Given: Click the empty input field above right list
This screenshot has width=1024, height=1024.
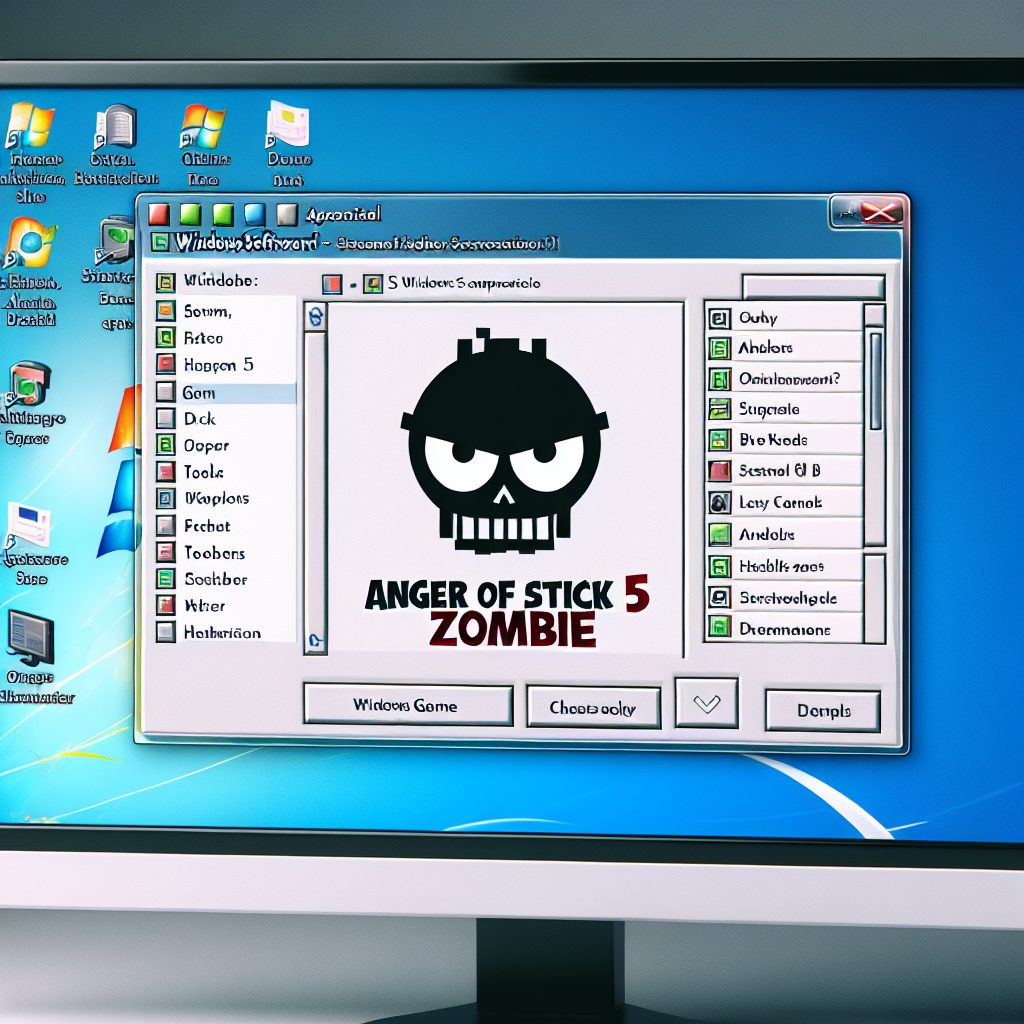Looking at the screenshot, I should coord(814,287).
